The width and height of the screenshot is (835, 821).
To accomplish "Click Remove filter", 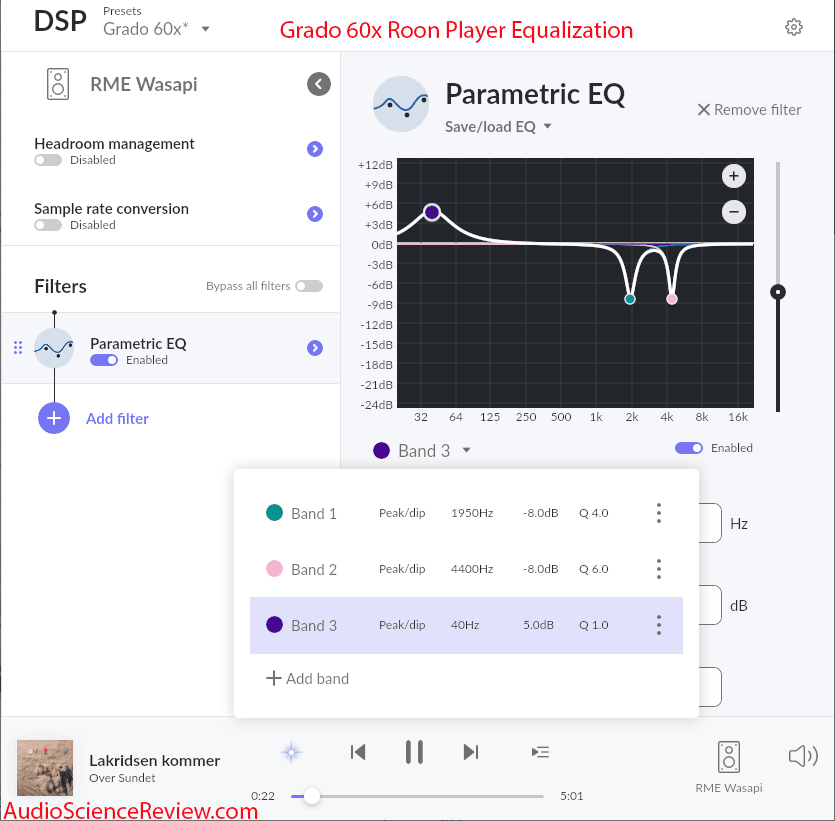I will pos(749,110).
